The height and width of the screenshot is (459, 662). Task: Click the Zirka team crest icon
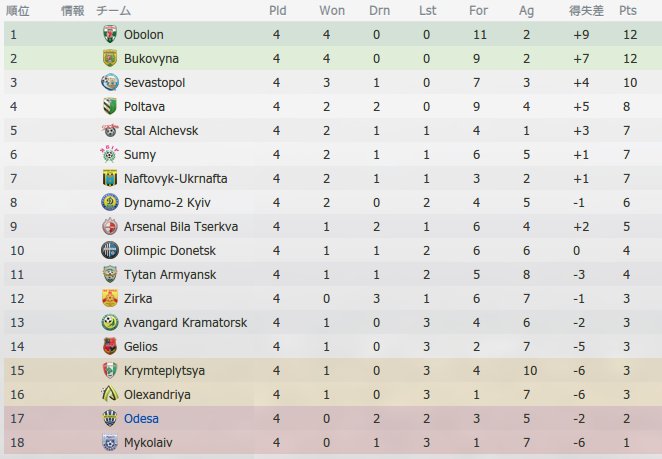point(110,298)
